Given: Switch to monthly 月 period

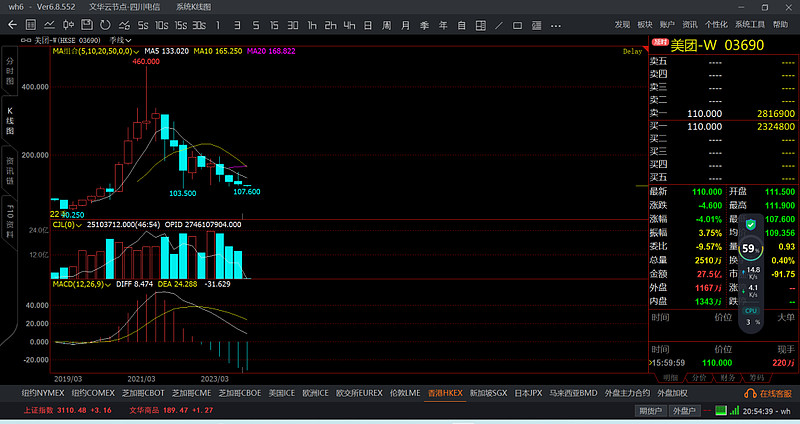Looking at the screenshot, I should click(406, 25).
